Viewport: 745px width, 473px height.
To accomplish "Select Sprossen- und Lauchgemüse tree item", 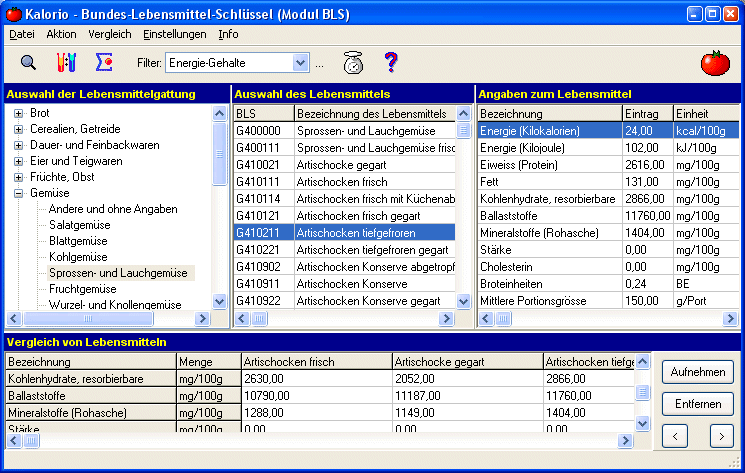I will (x=118, y=273).
